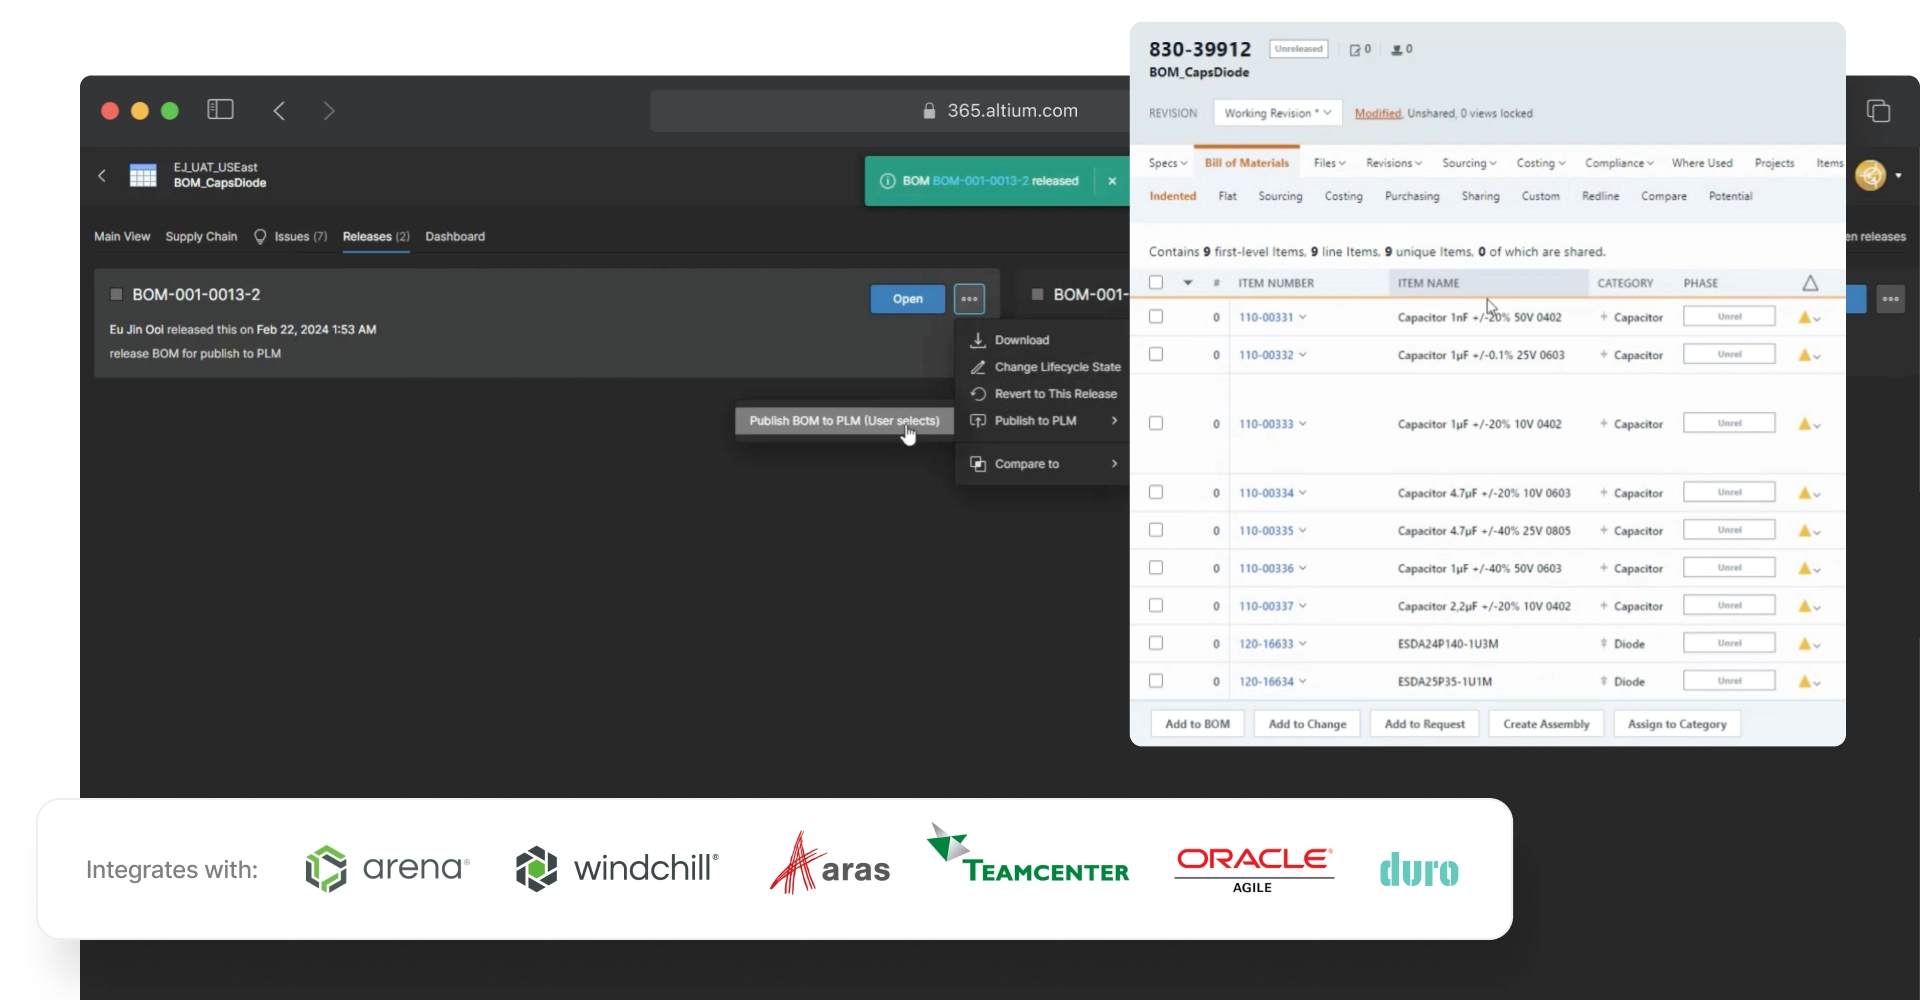
Task: Expand the Compliance dropdown tab
Action: point(1619,163)
